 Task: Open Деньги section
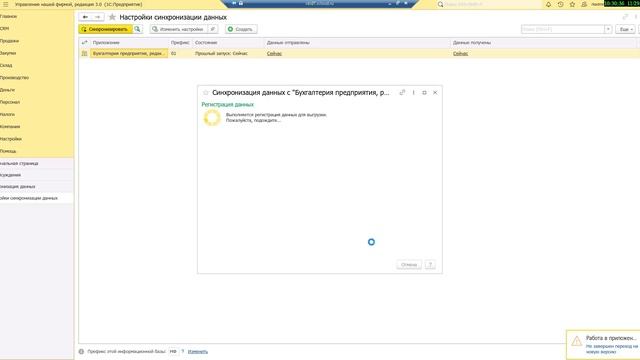click(x=7, y=90)
